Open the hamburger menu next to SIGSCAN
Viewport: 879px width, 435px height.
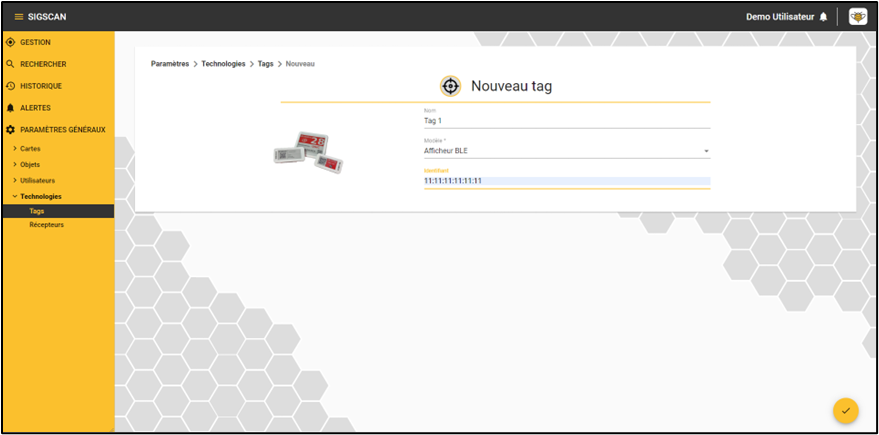[19, 17]
